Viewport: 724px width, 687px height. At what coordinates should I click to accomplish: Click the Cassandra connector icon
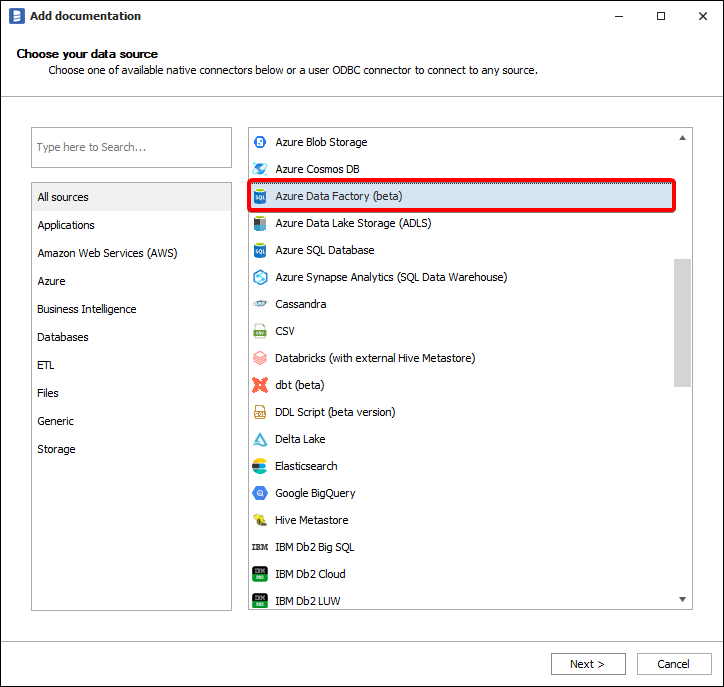[260, 304]
